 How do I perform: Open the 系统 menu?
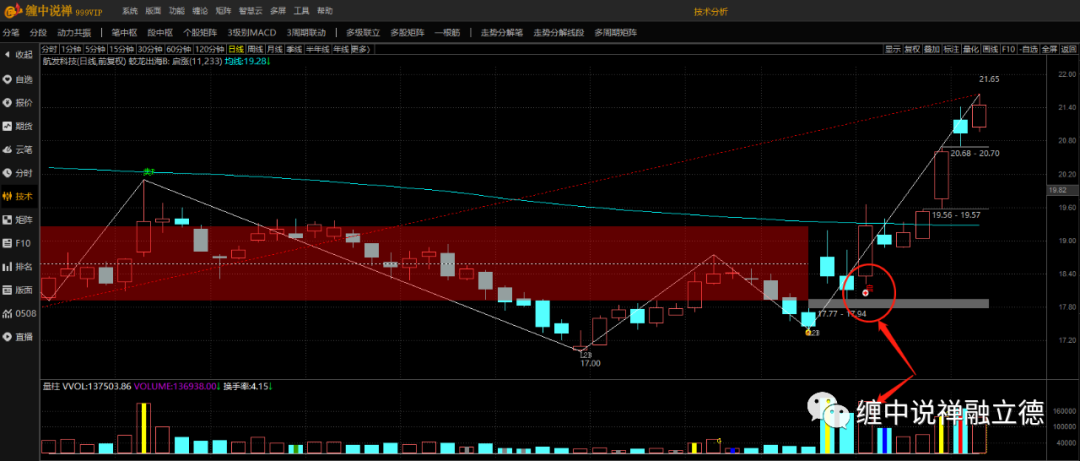129,11
